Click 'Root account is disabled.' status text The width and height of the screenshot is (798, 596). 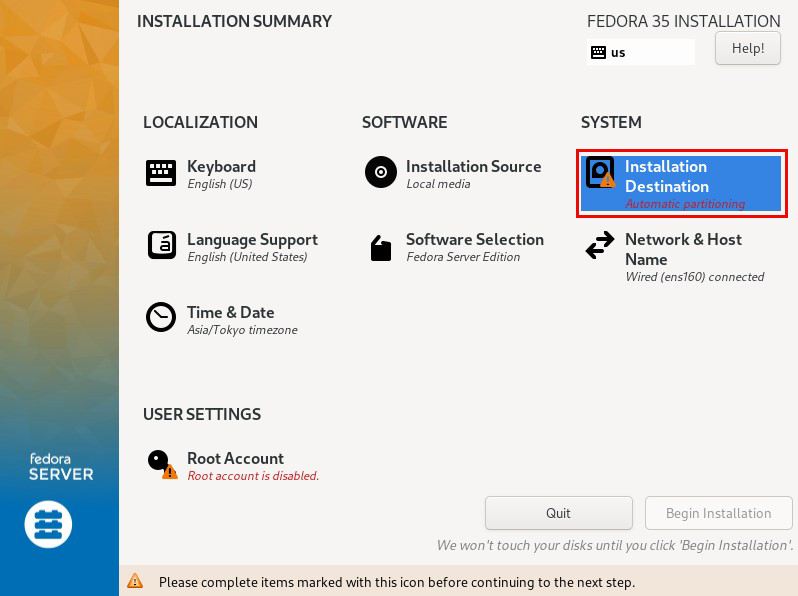[253, 476]
